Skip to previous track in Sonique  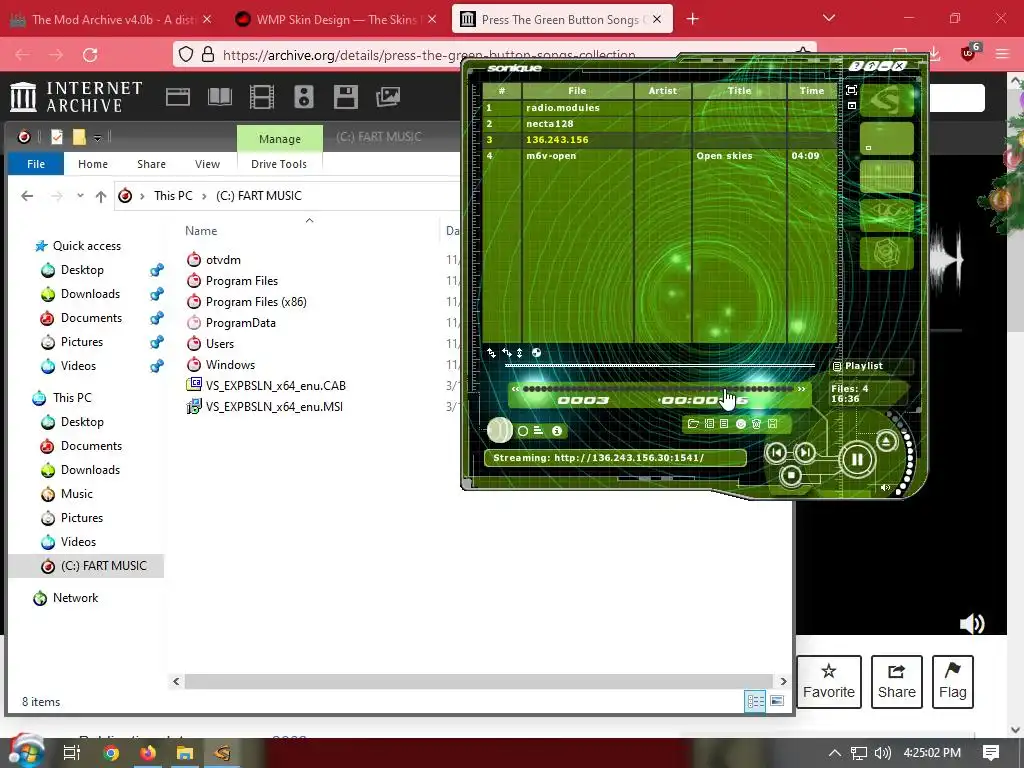tap(776, 452)
